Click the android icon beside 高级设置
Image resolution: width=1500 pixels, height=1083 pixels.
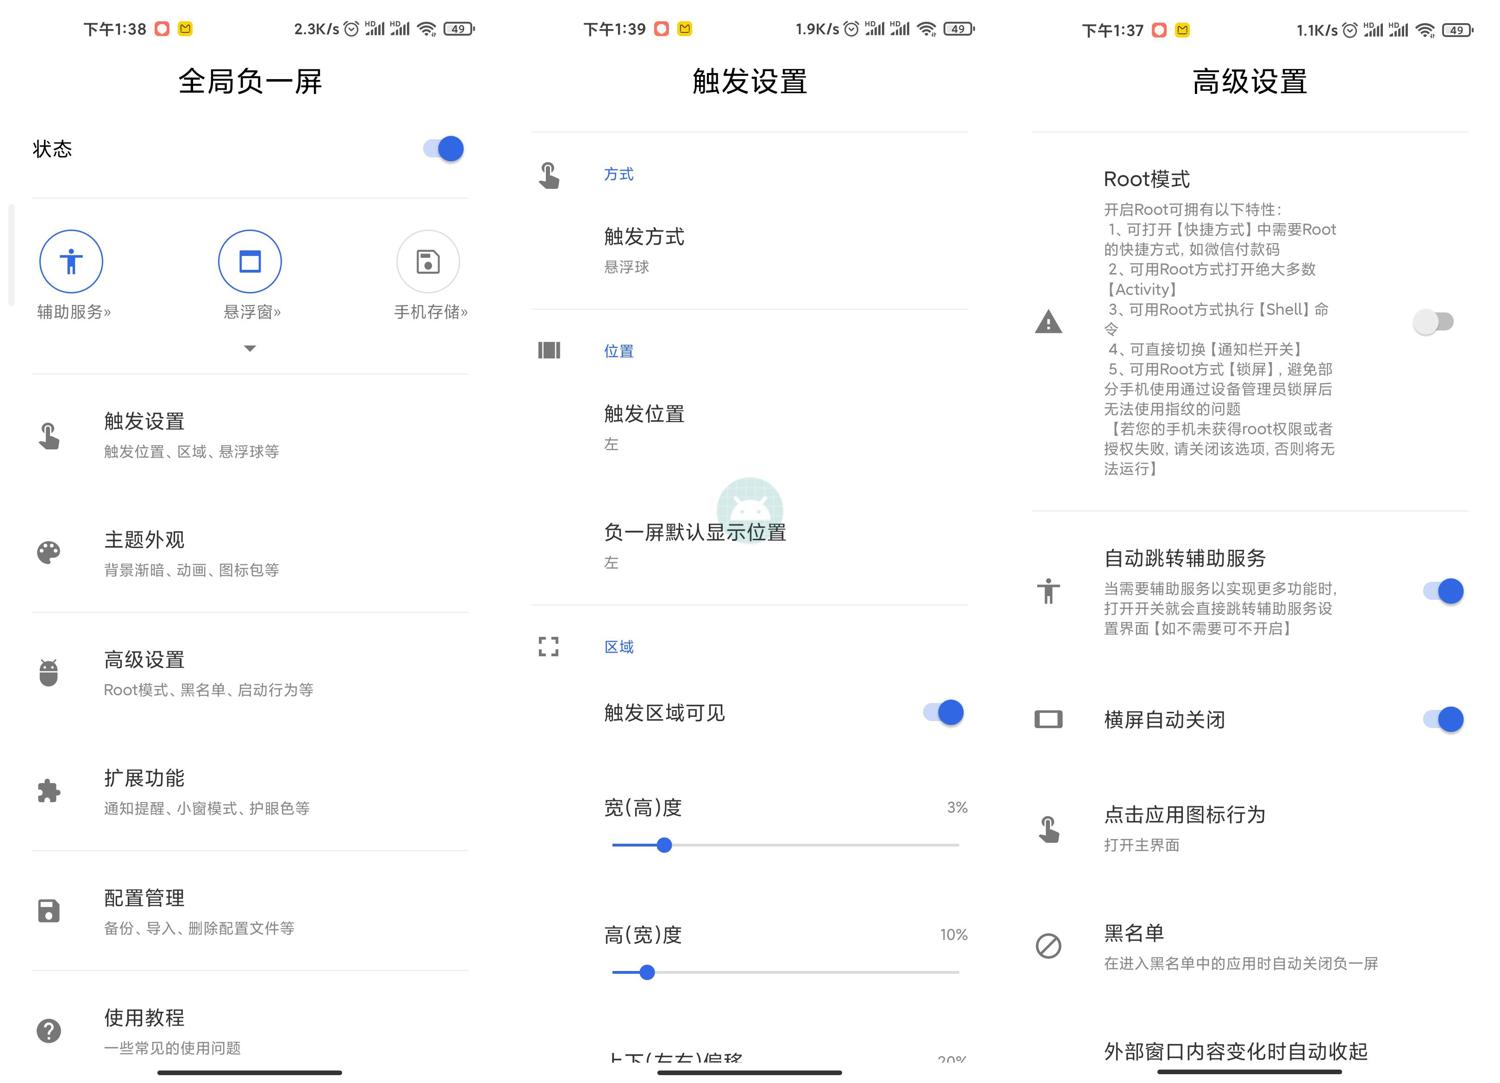(49, 673)
